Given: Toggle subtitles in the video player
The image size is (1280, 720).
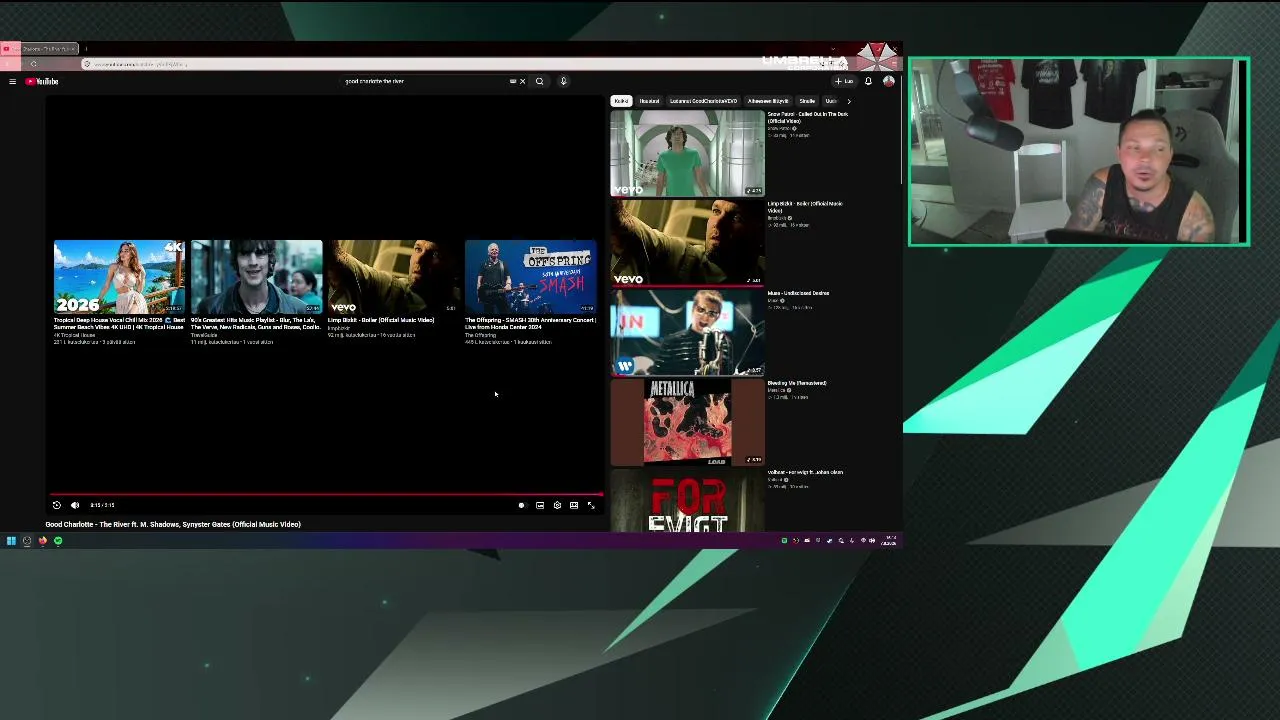Looking at the screenshot, I should tap(540, 505).
